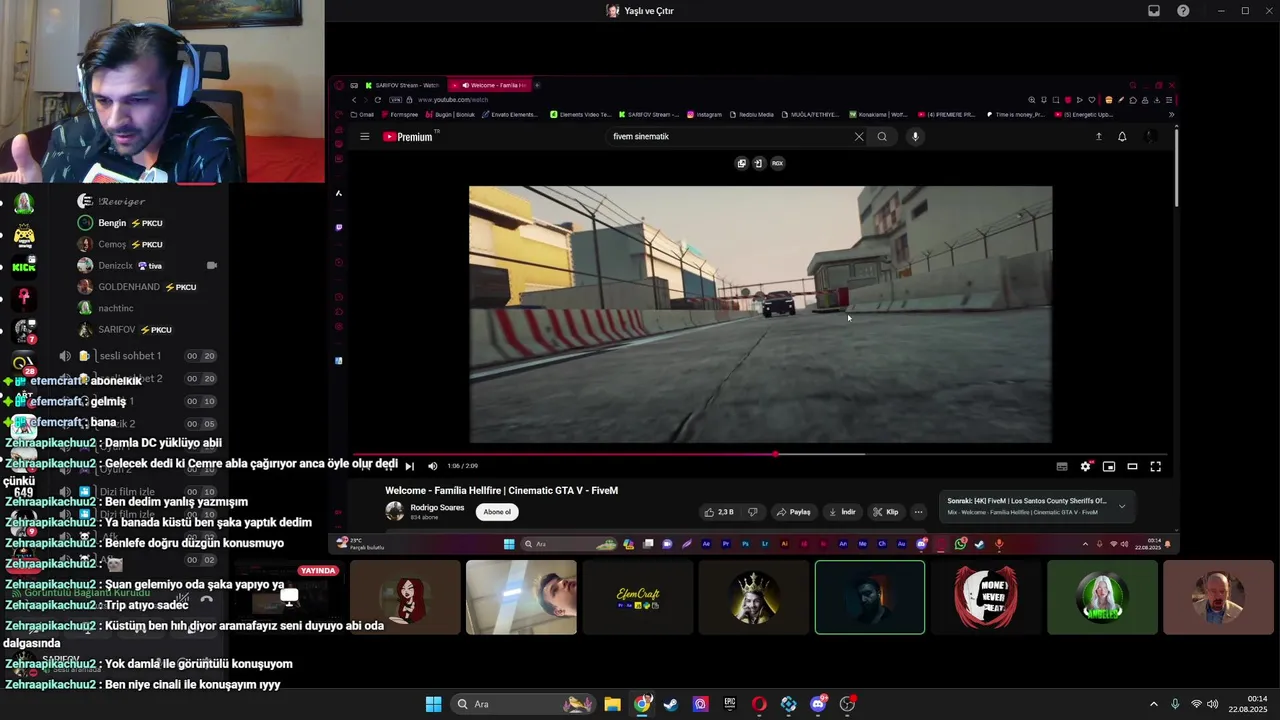Select user GOLDENHAND in voice list
The height and width of the screenshot is (720, 1280).
coord(137,287)
